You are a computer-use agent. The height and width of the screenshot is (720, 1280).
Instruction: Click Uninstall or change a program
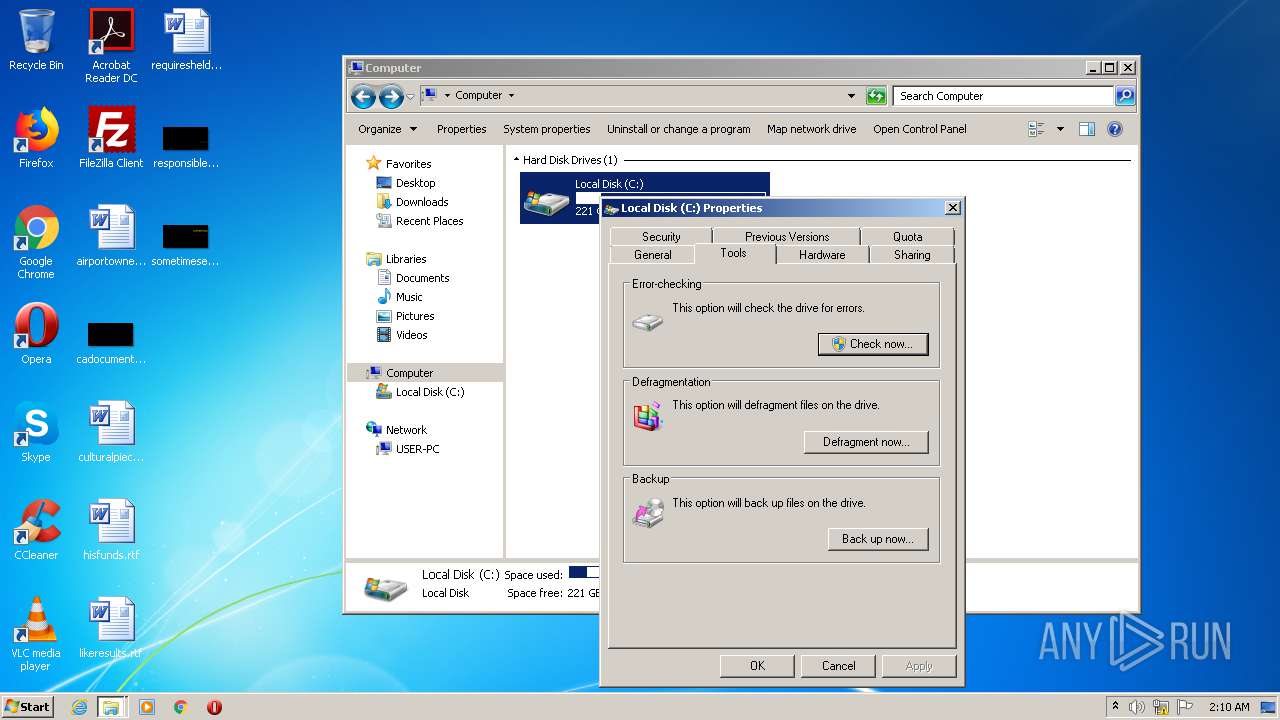point(679,129)
